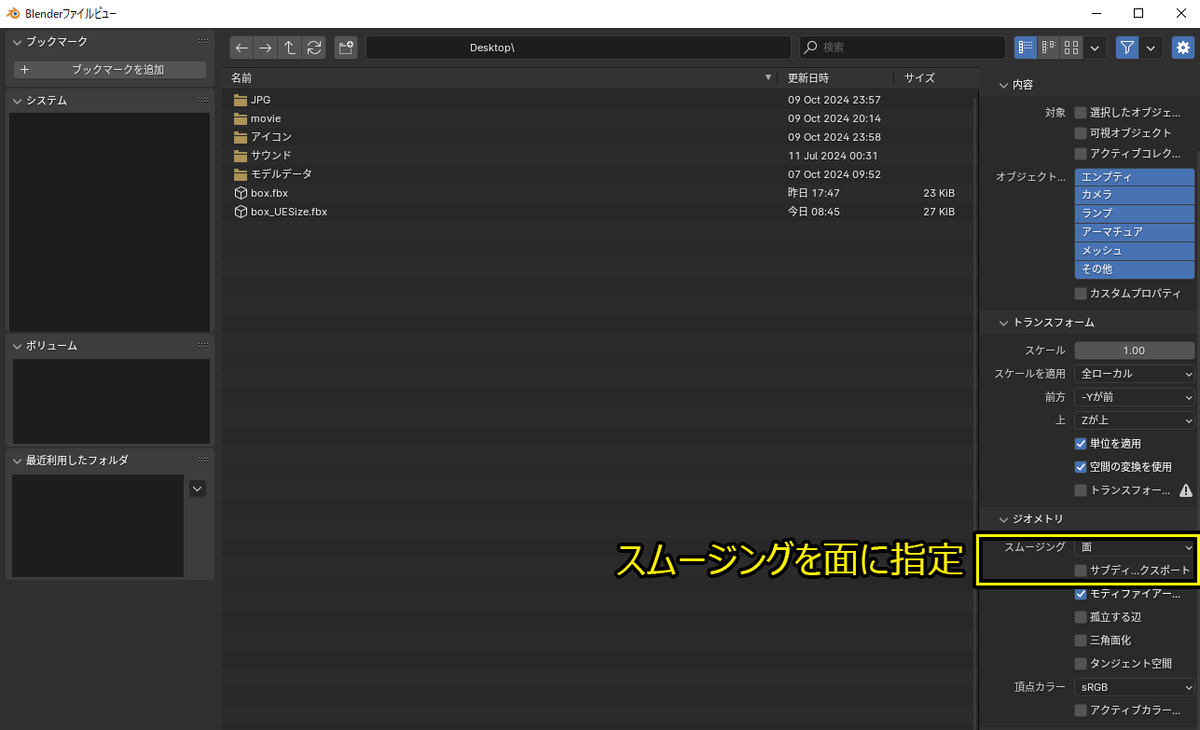
Task: Toggle file filtering funnel icon
Action: tap(1127, 47)
